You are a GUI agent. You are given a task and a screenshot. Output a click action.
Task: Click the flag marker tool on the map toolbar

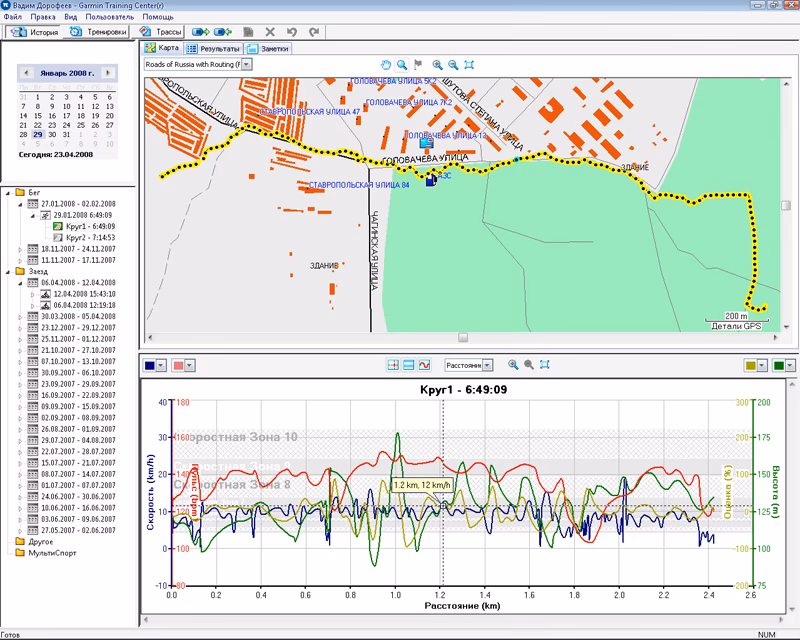[x=418, y=63]
